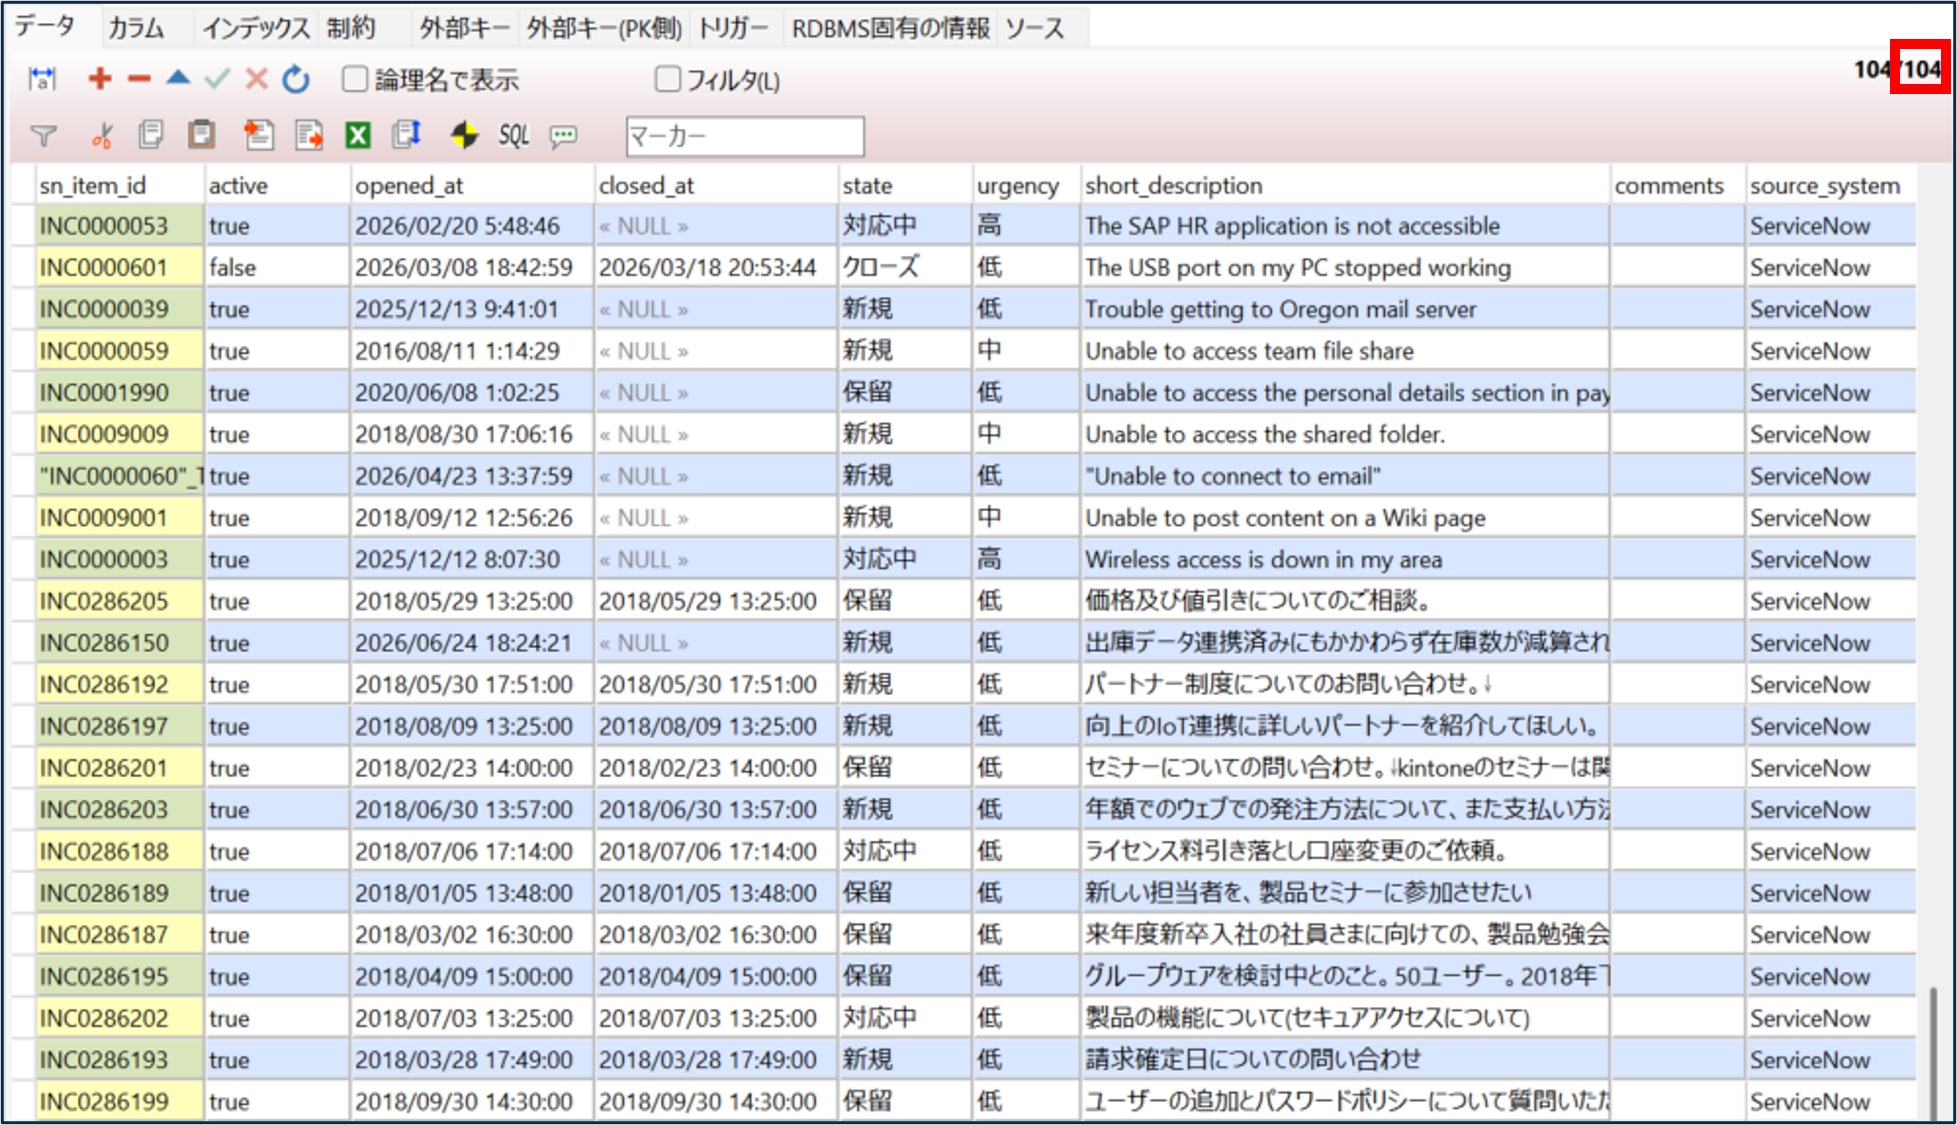The image size is (1957, 1125).
Task: Click into the マーカー input field
Action: (745, 136)
